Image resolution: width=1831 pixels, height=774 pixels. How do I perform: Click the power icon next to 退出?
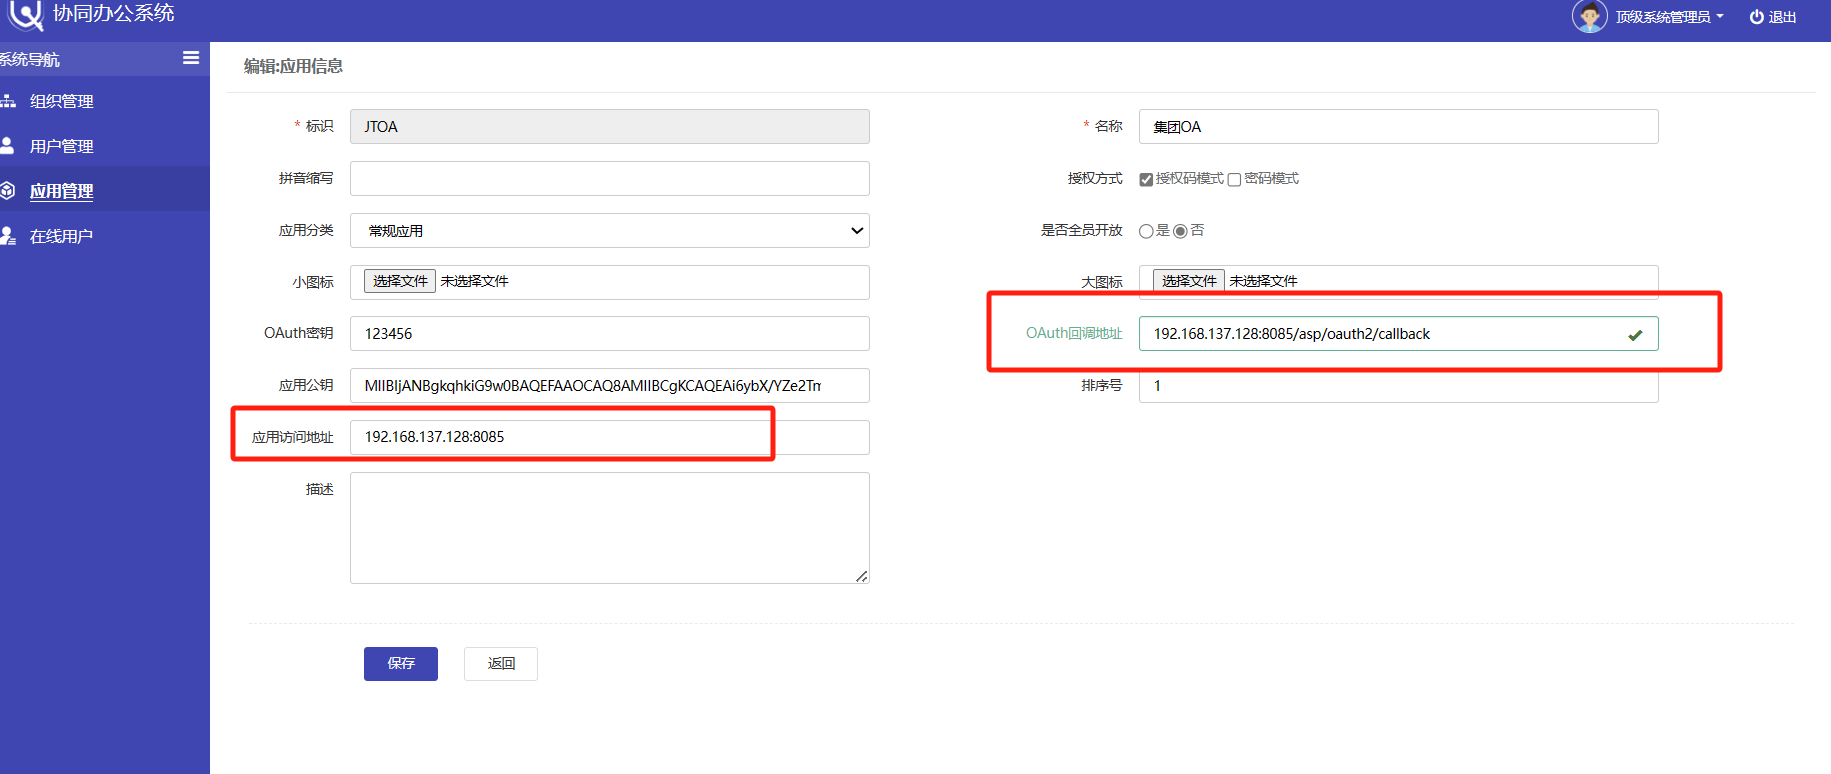(1756, 17)
